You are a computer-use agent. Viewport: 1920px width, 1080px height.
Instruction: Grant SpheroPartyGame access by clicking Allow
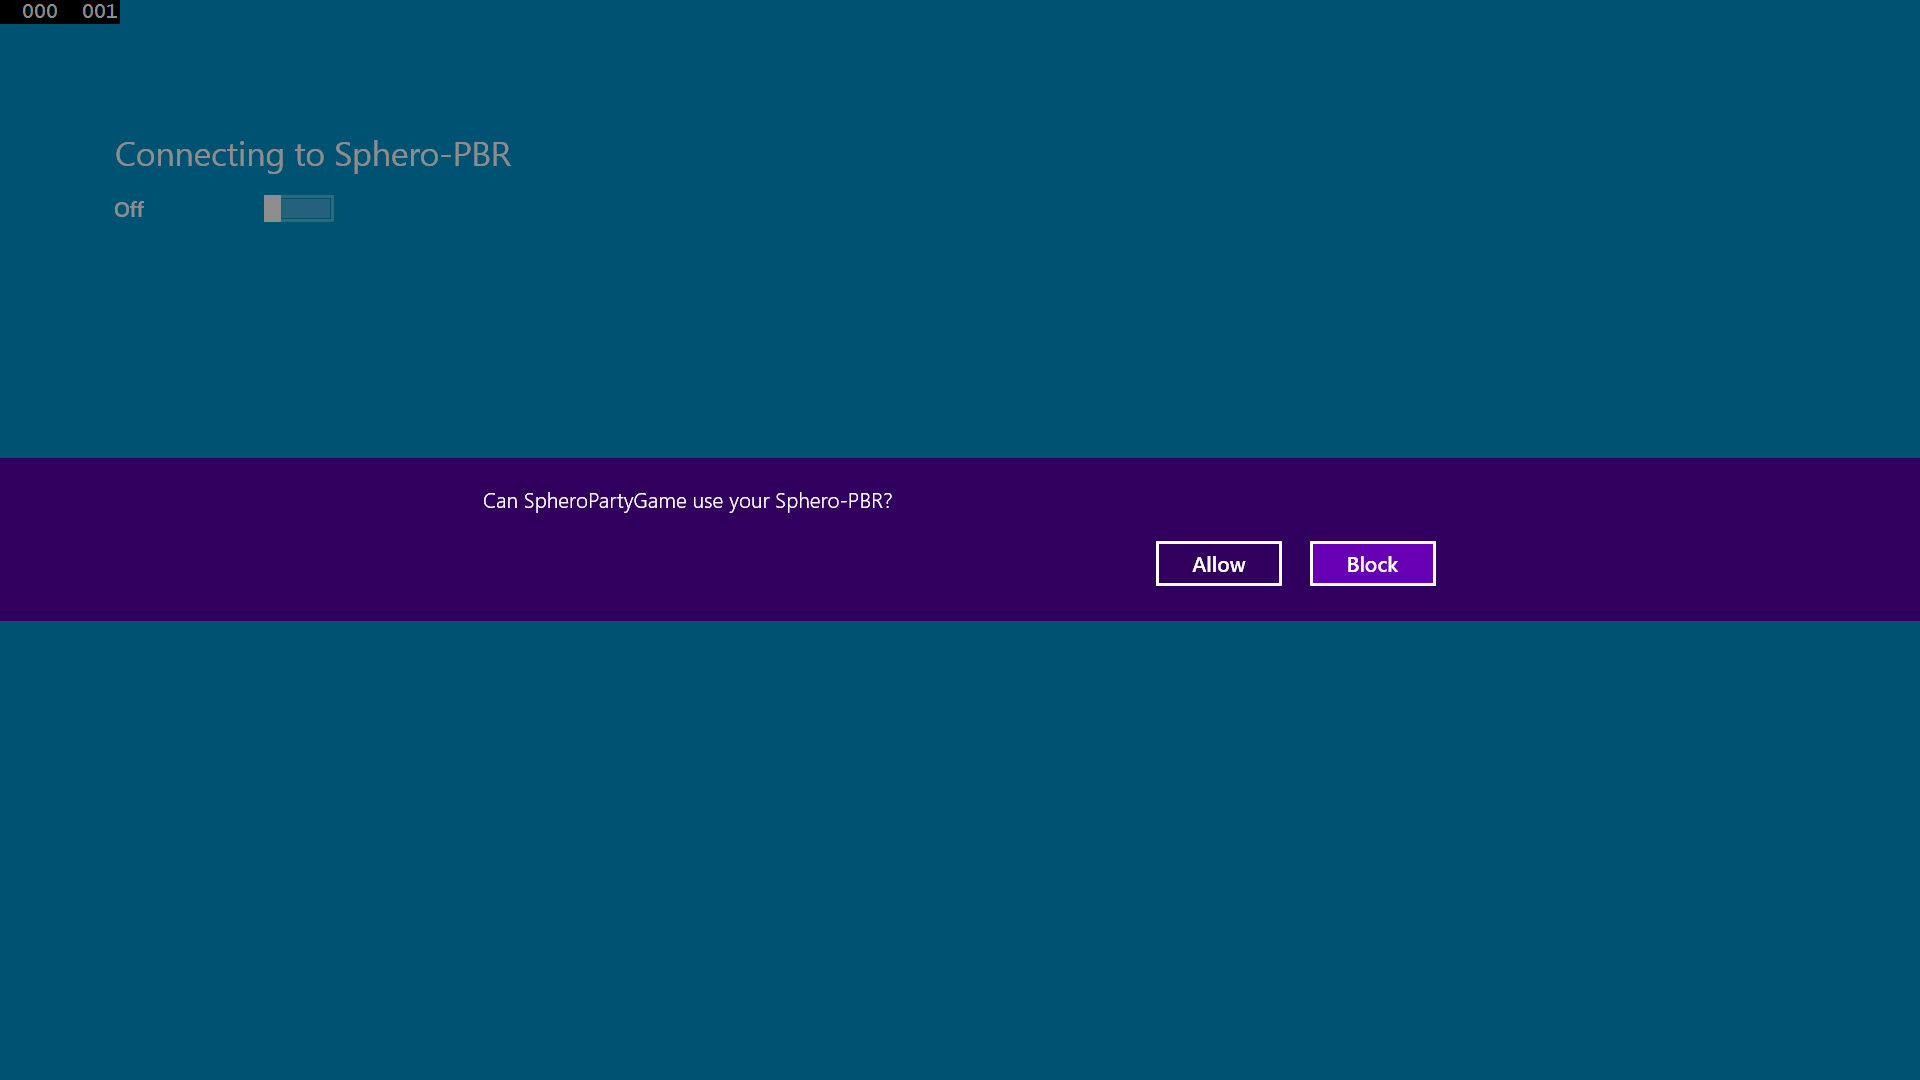pyautogui.click(x=1218, y=563)
